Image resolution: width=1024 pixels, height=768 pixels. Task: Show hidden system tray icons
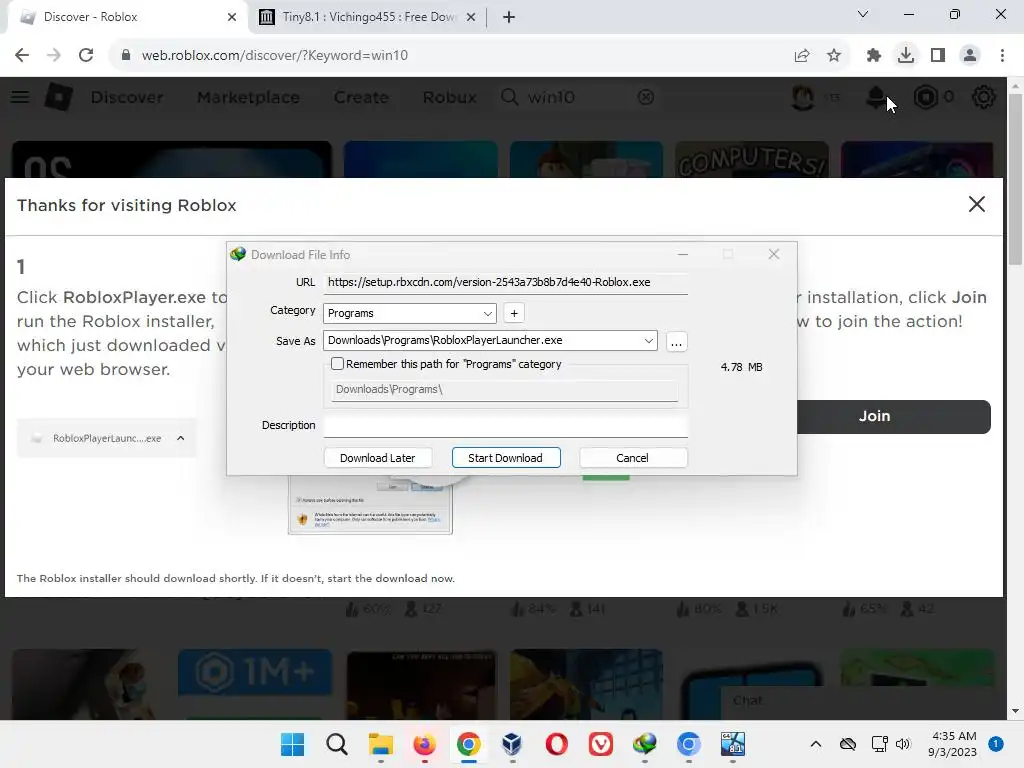pyautogui.click(x=816, y=744)
